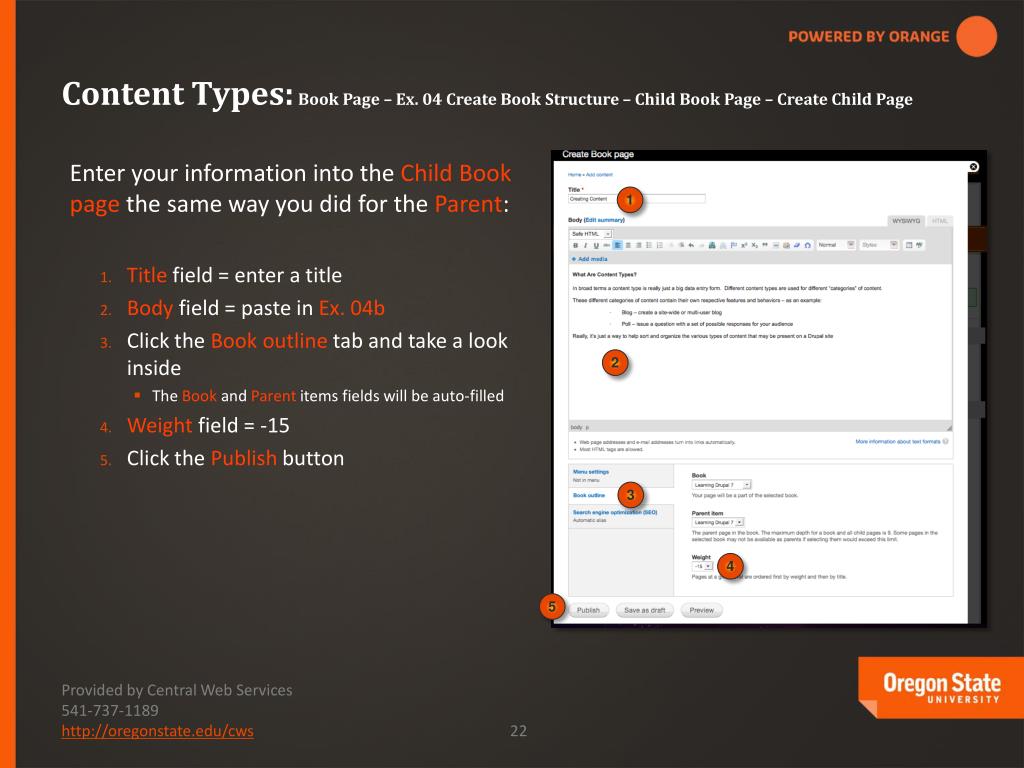Click the Preview button
This screenshot has height=768, width=1024.
tap(701, 611)
